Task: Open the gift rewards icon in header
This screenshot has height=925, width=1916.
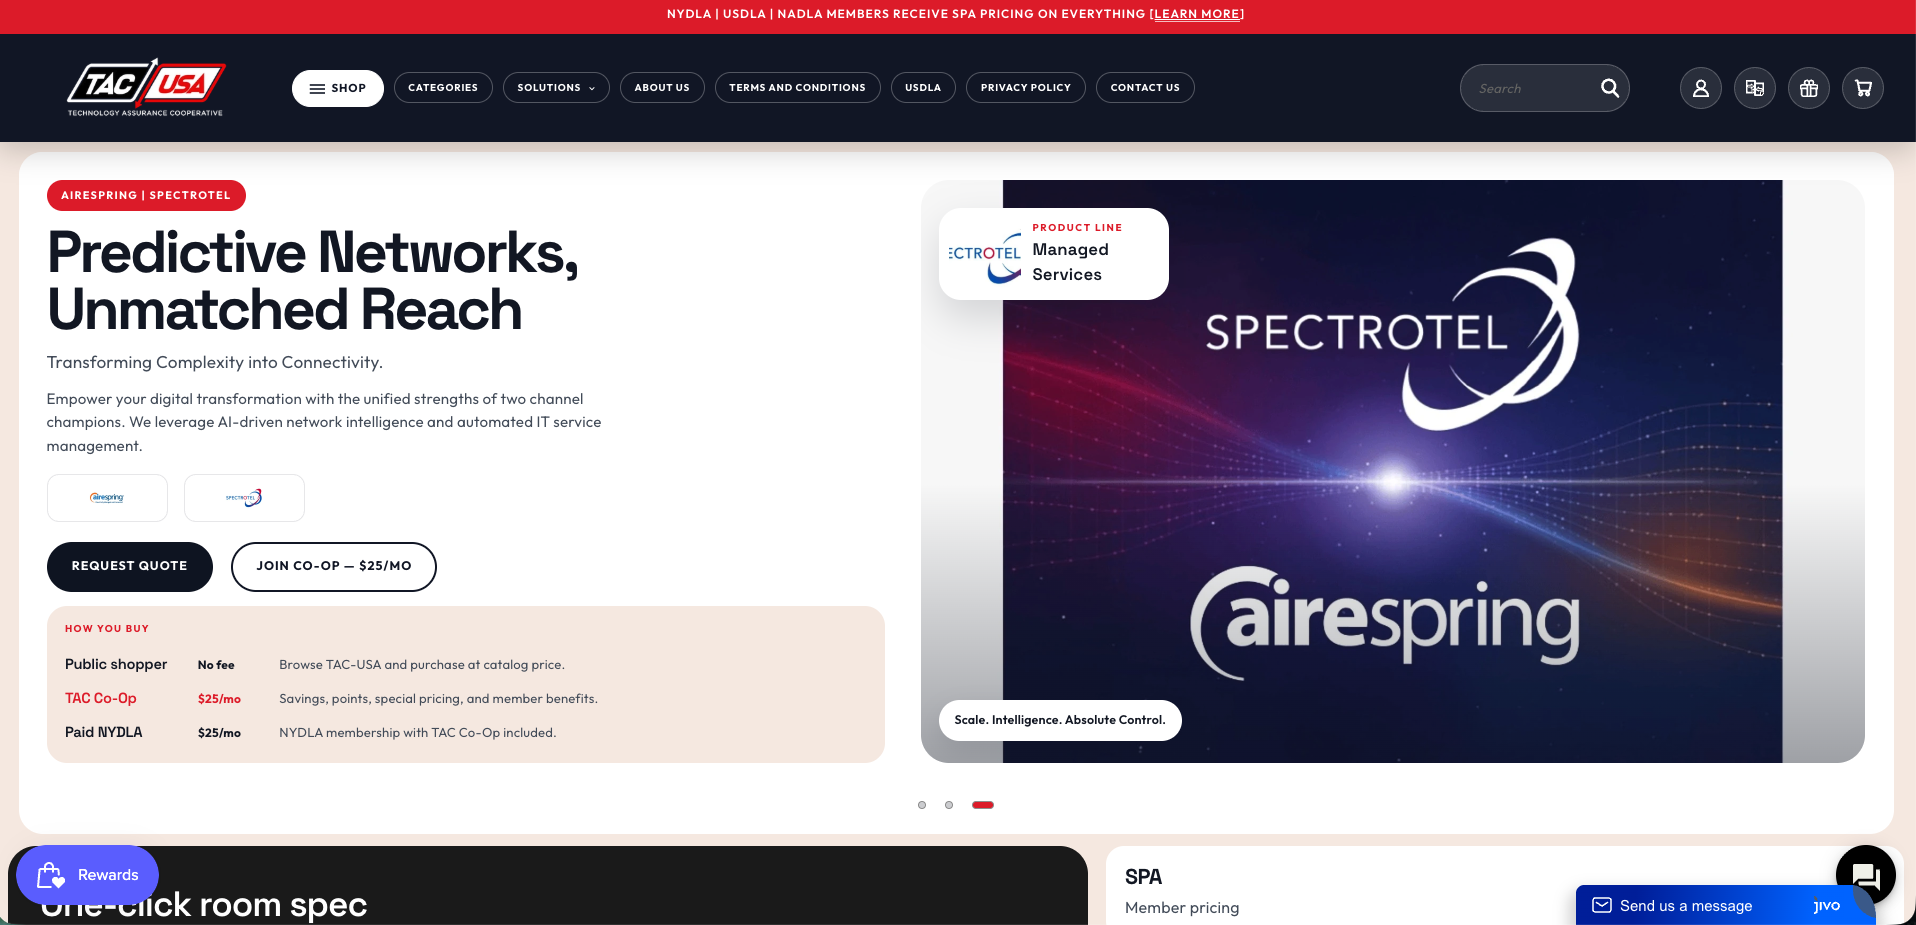Action: coord(1809,88)
